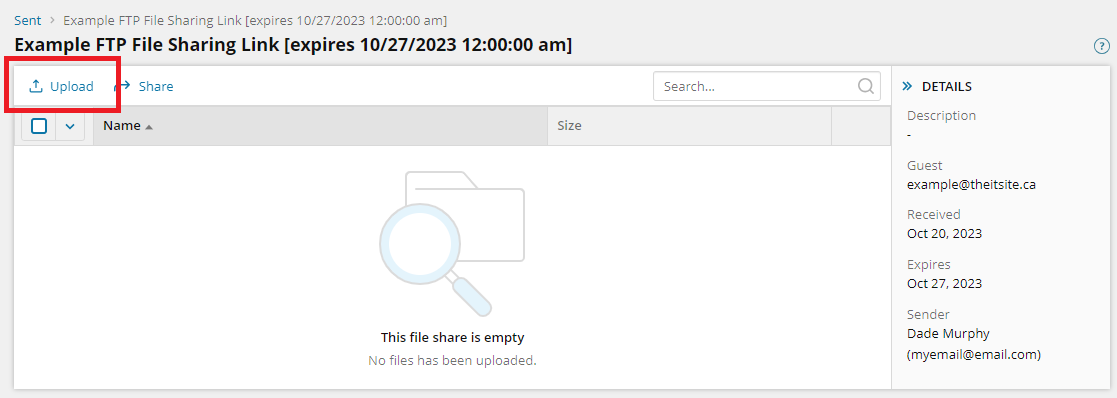1117x398 pixels.
Task: Click the Share arrow icon
Action: pos(123,86)
